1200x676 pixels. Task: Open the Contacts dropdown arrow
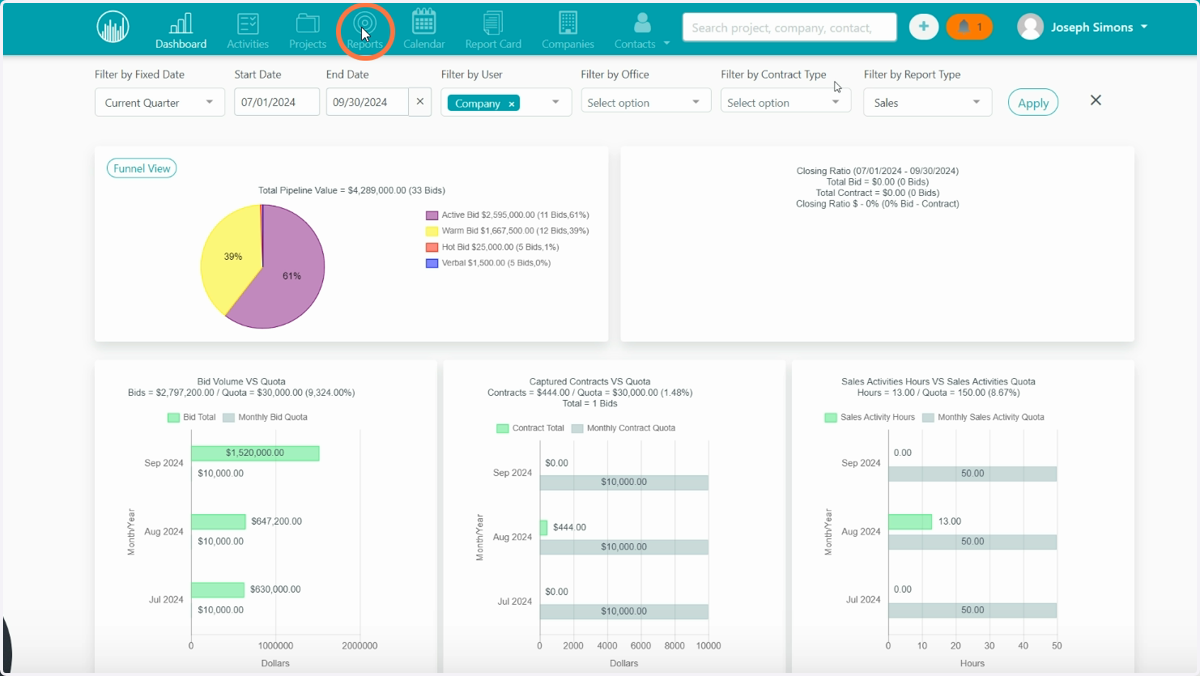(667, 43)
